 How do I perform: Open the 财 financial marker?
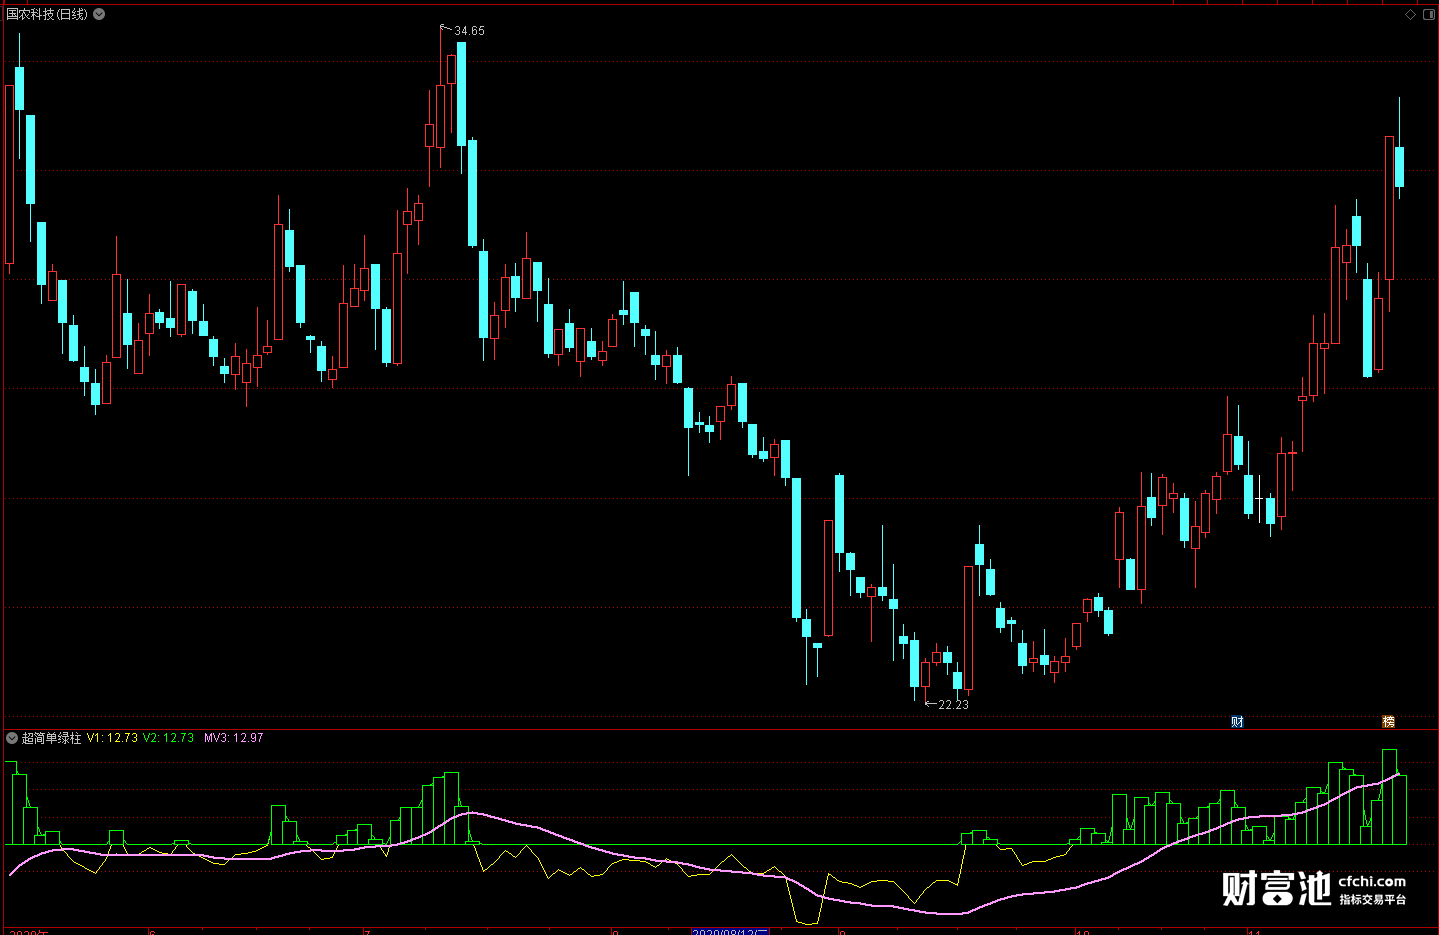1237,721
